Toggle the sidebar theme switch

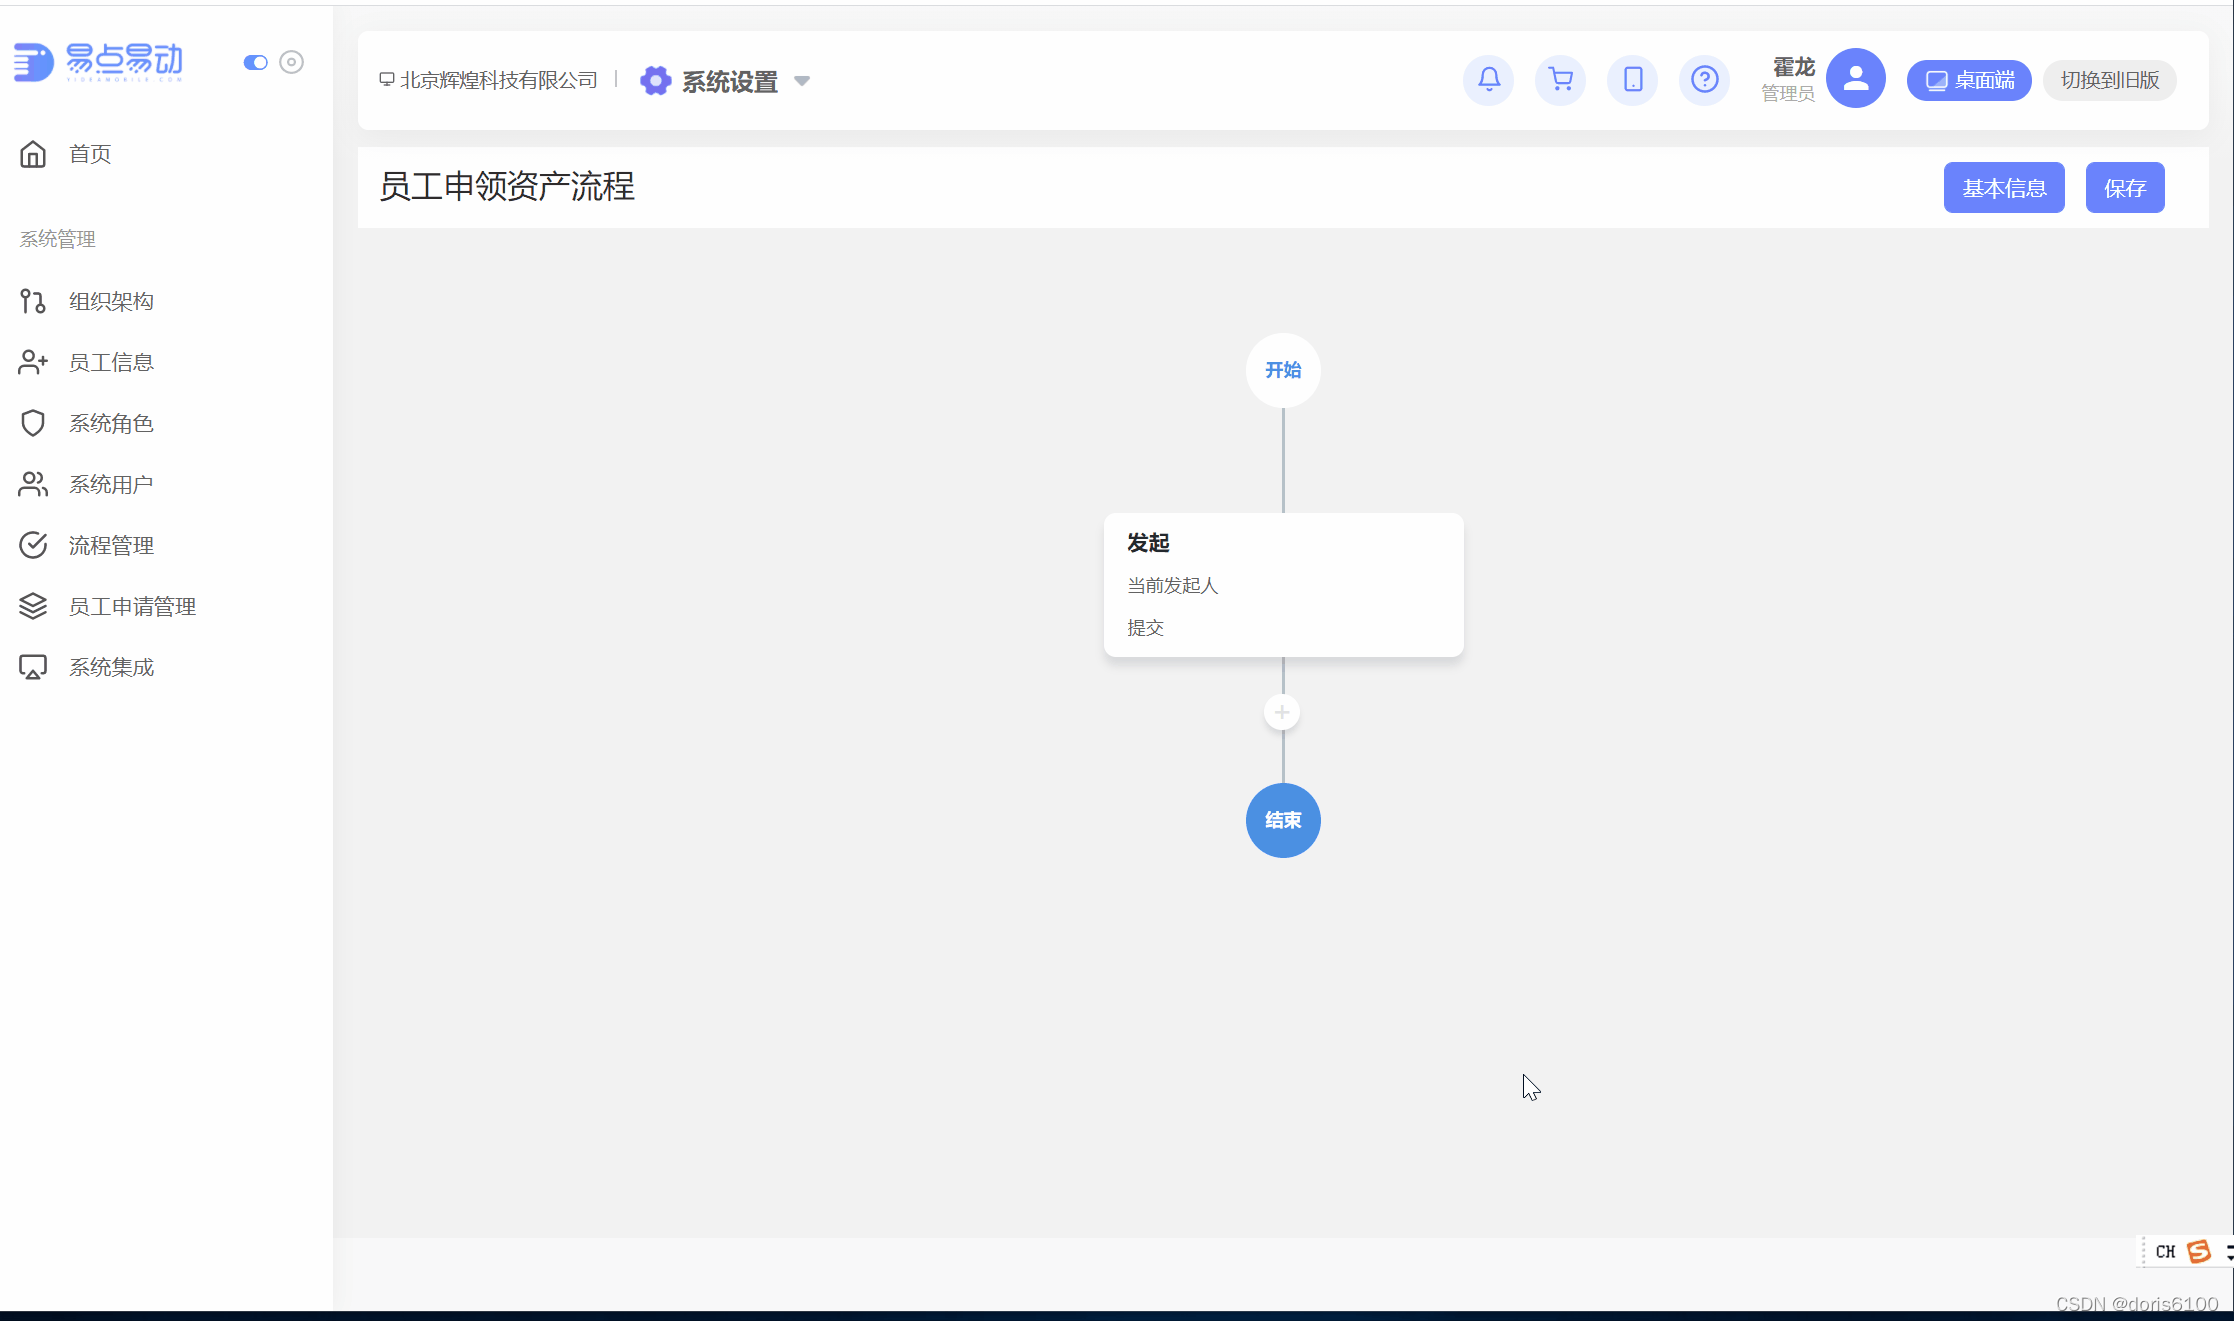255,62
